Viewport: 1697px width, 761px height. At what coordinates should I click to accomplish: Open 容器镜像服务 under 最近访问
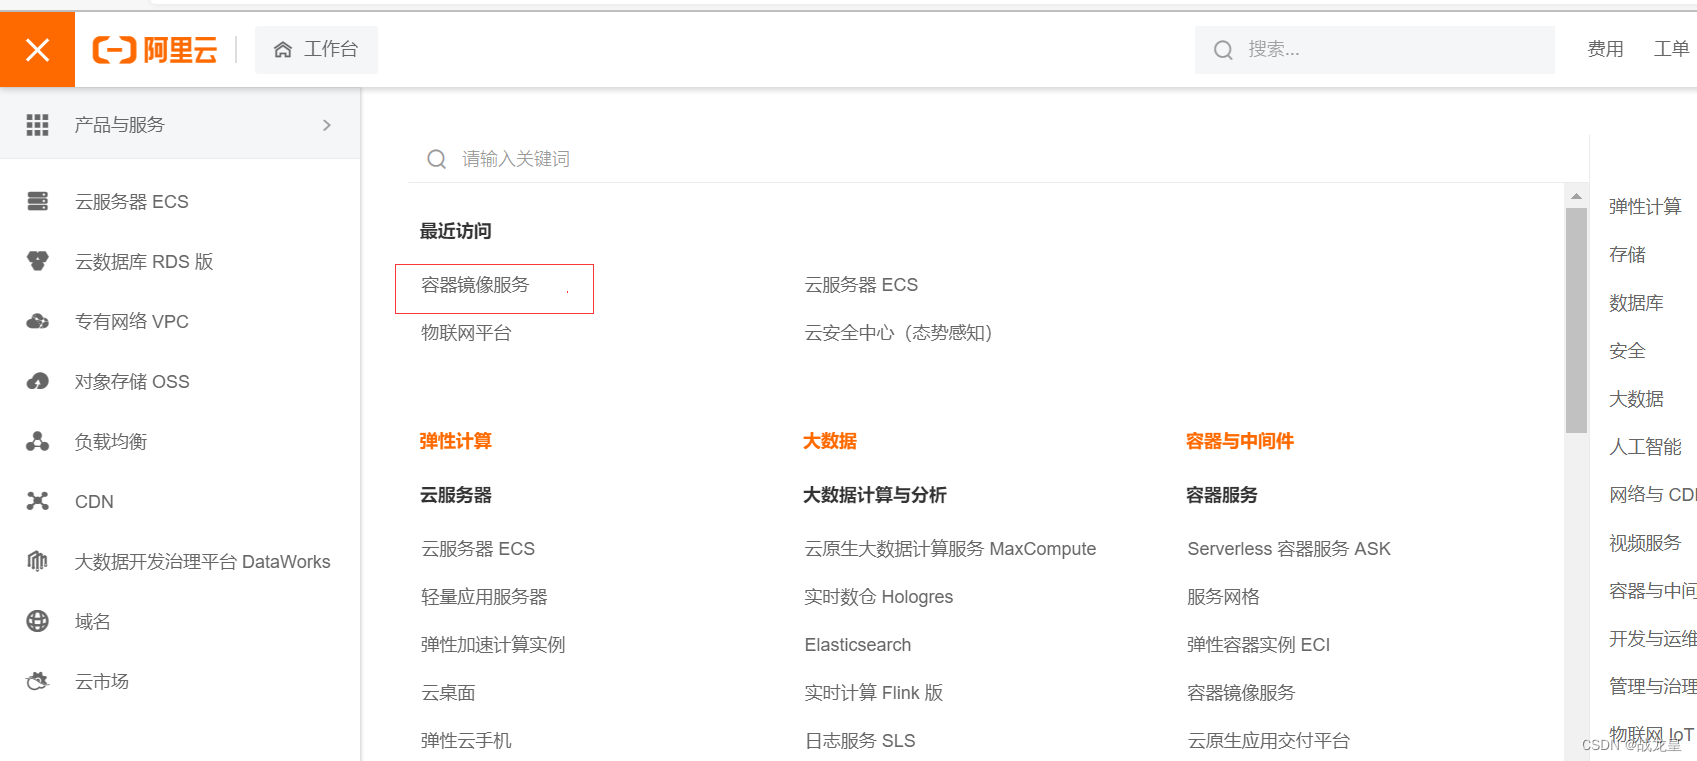click(x=475, y=285)
